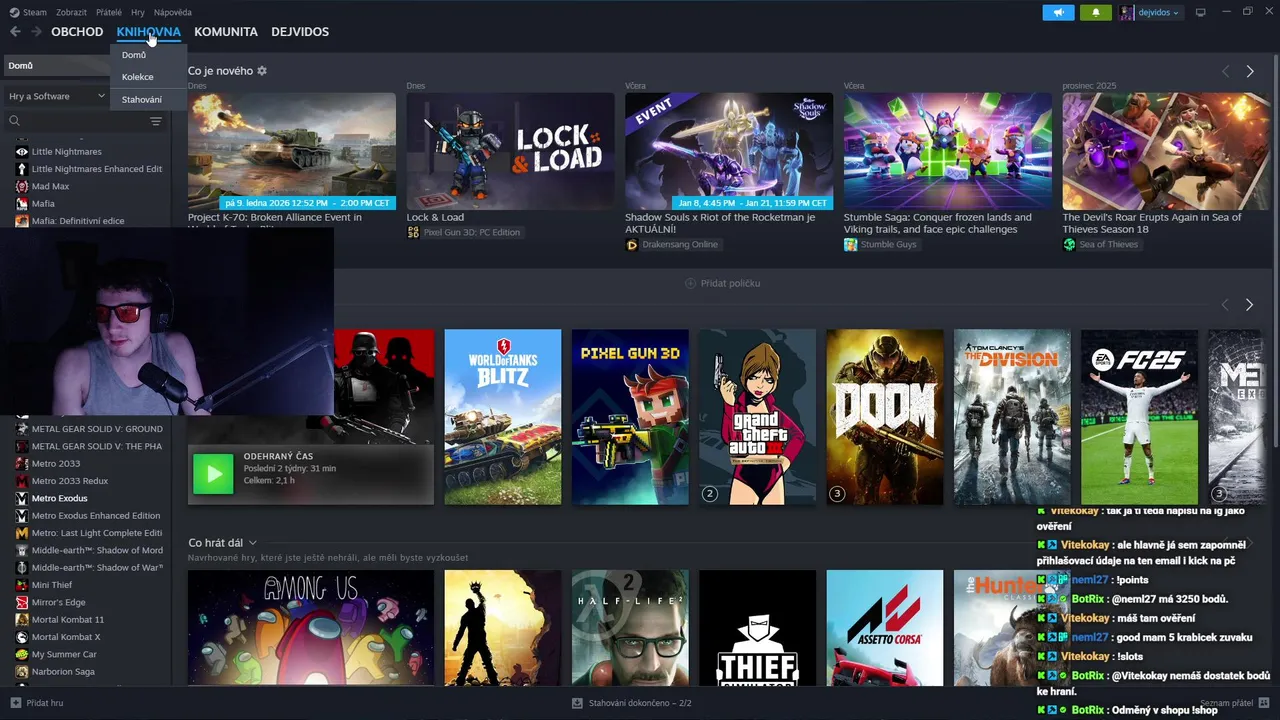
Task: Show next games in the recent shelf
Action: click(x=1249, y=304)
